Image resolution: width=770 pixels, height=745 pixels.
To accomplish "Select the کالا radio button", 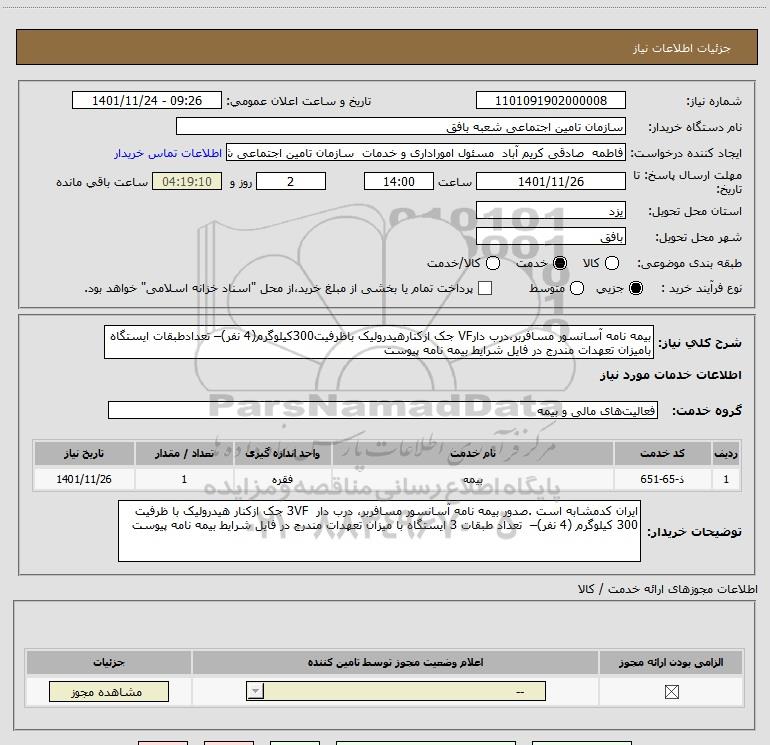I will coord(612,263).
